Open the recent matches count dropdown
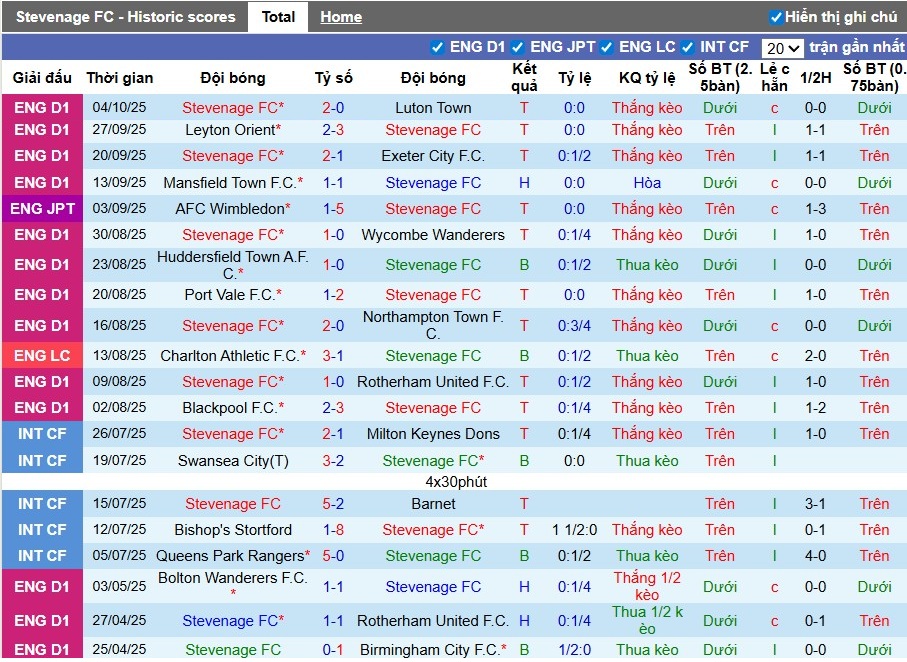Viewport: 907px width, 662px height. 784,46
